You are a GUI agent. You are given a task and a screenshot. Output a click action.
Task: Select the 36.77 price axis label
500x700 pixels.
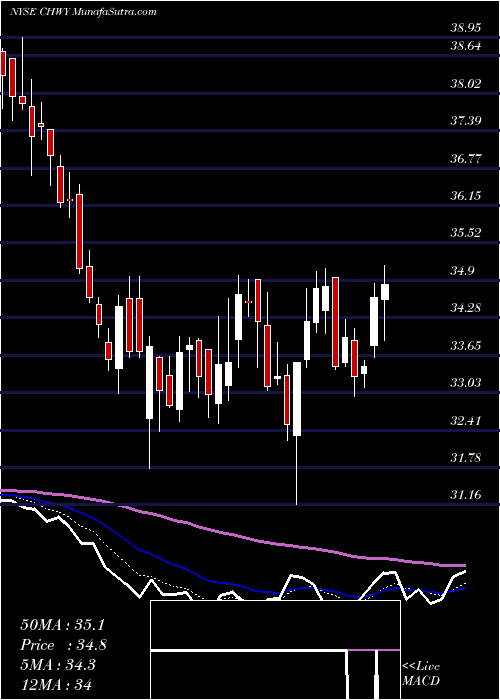[x=466, y=158]
